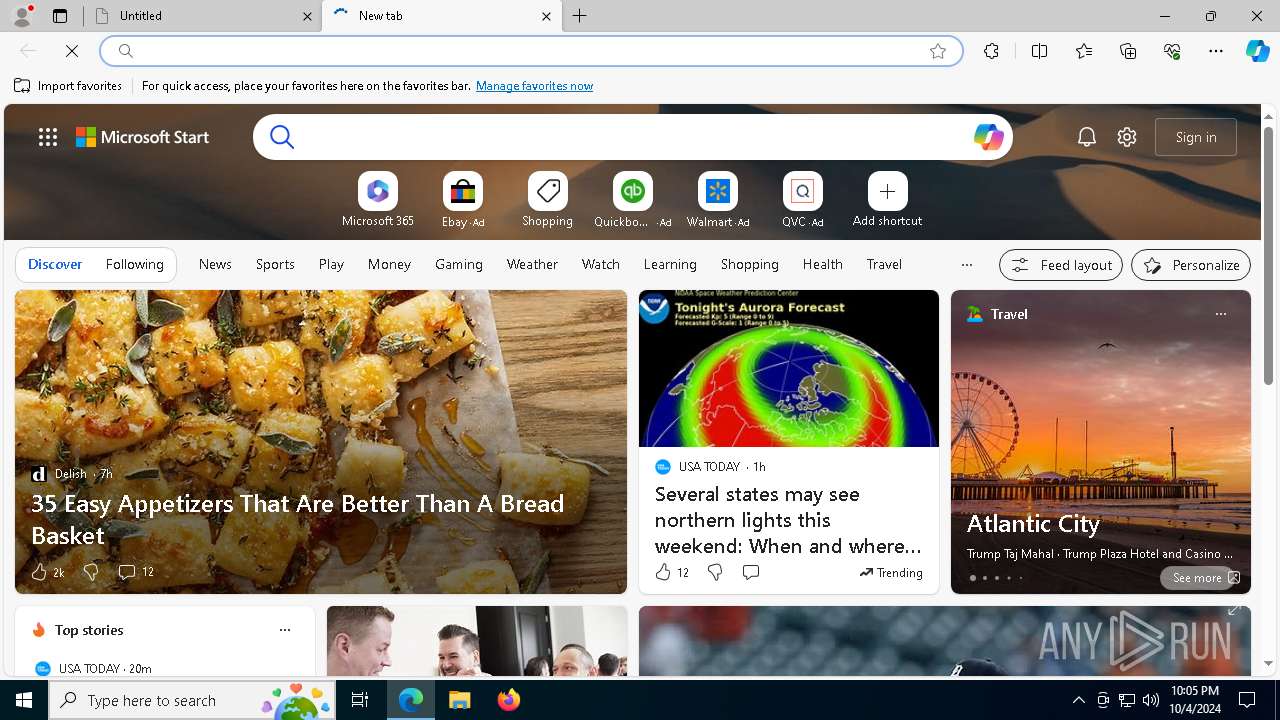Open the volume control in system tray

[x=1151, y=700]
